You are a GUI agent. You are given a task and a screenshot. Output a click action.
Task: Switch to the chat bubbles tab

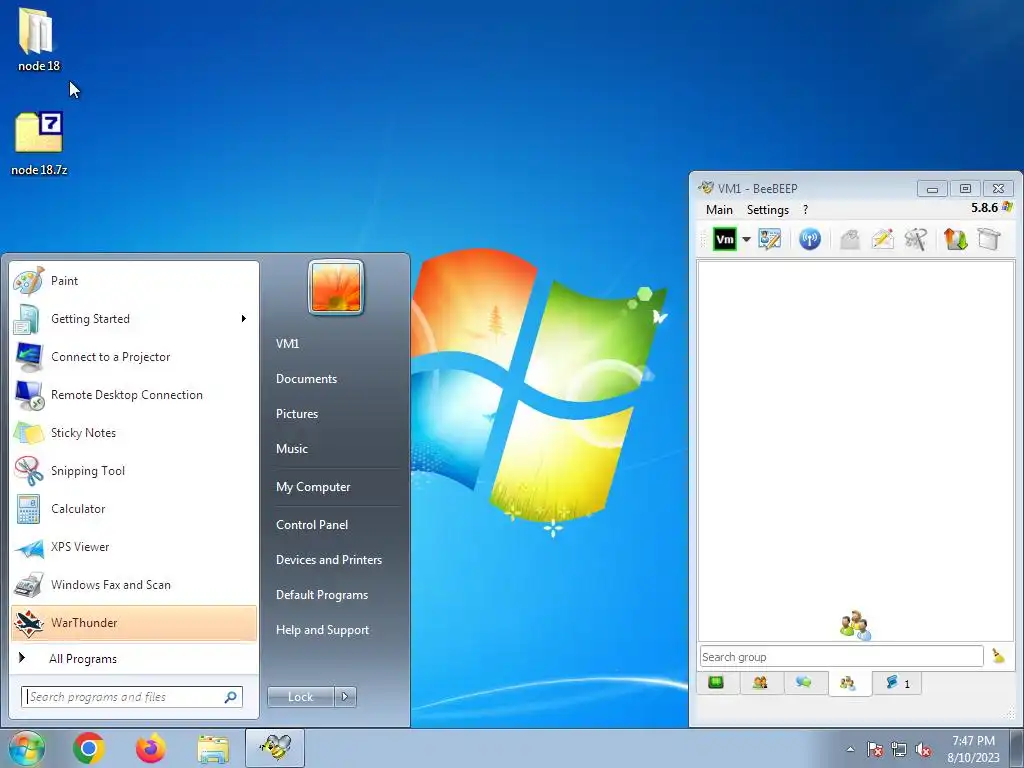804,683
